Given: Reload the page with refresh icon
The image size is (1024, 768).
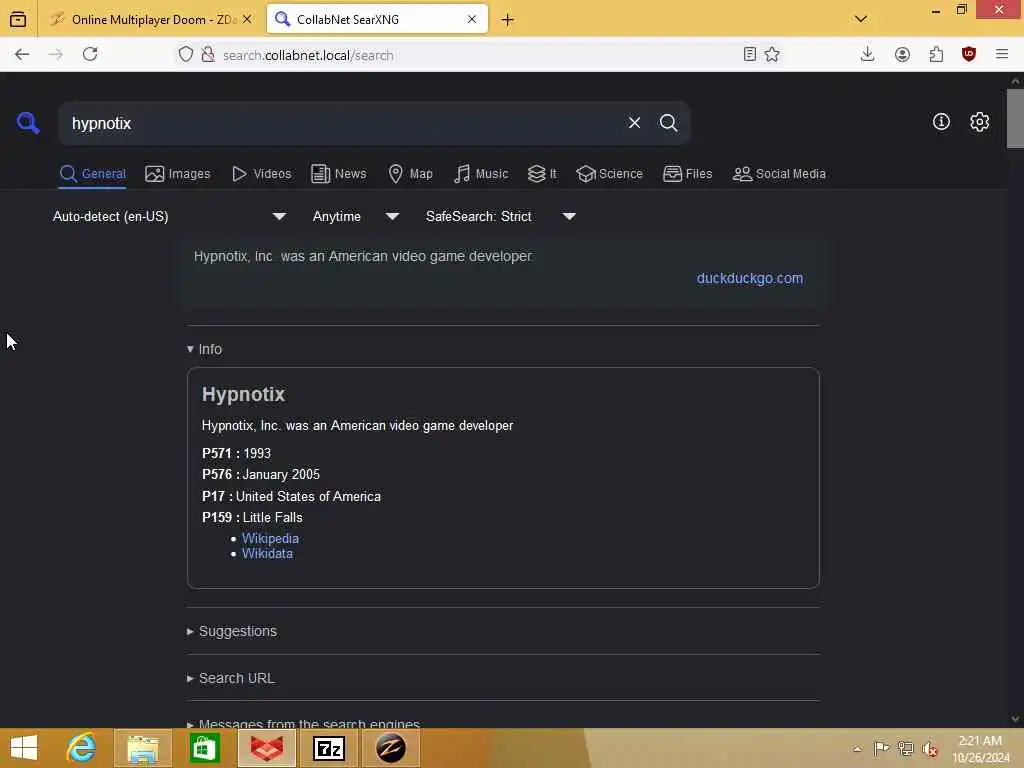Looking at the screenshot, I should pos(90,55).
